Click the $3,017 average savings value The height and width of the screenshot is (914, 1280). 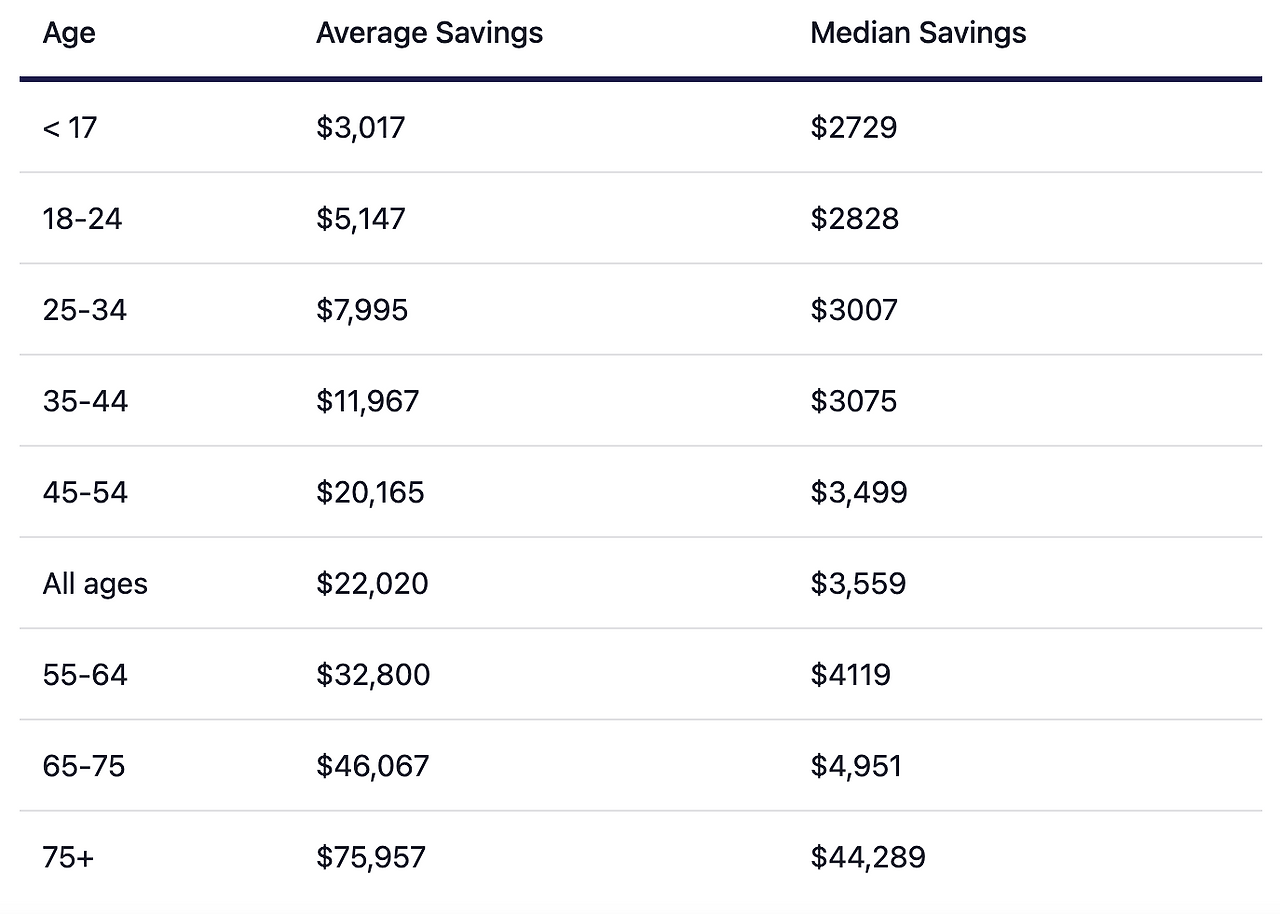361,127
